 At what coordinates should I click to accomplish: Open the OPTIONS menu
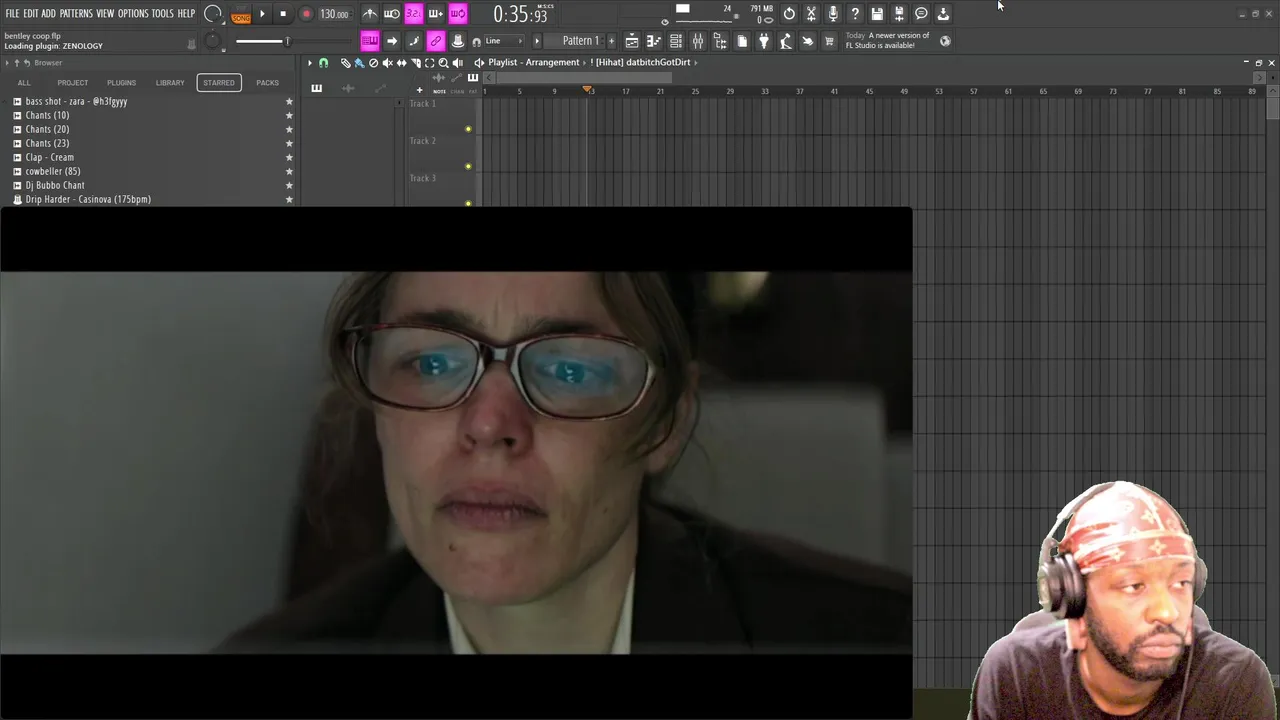pyautogui.click(x=133, y=14)
